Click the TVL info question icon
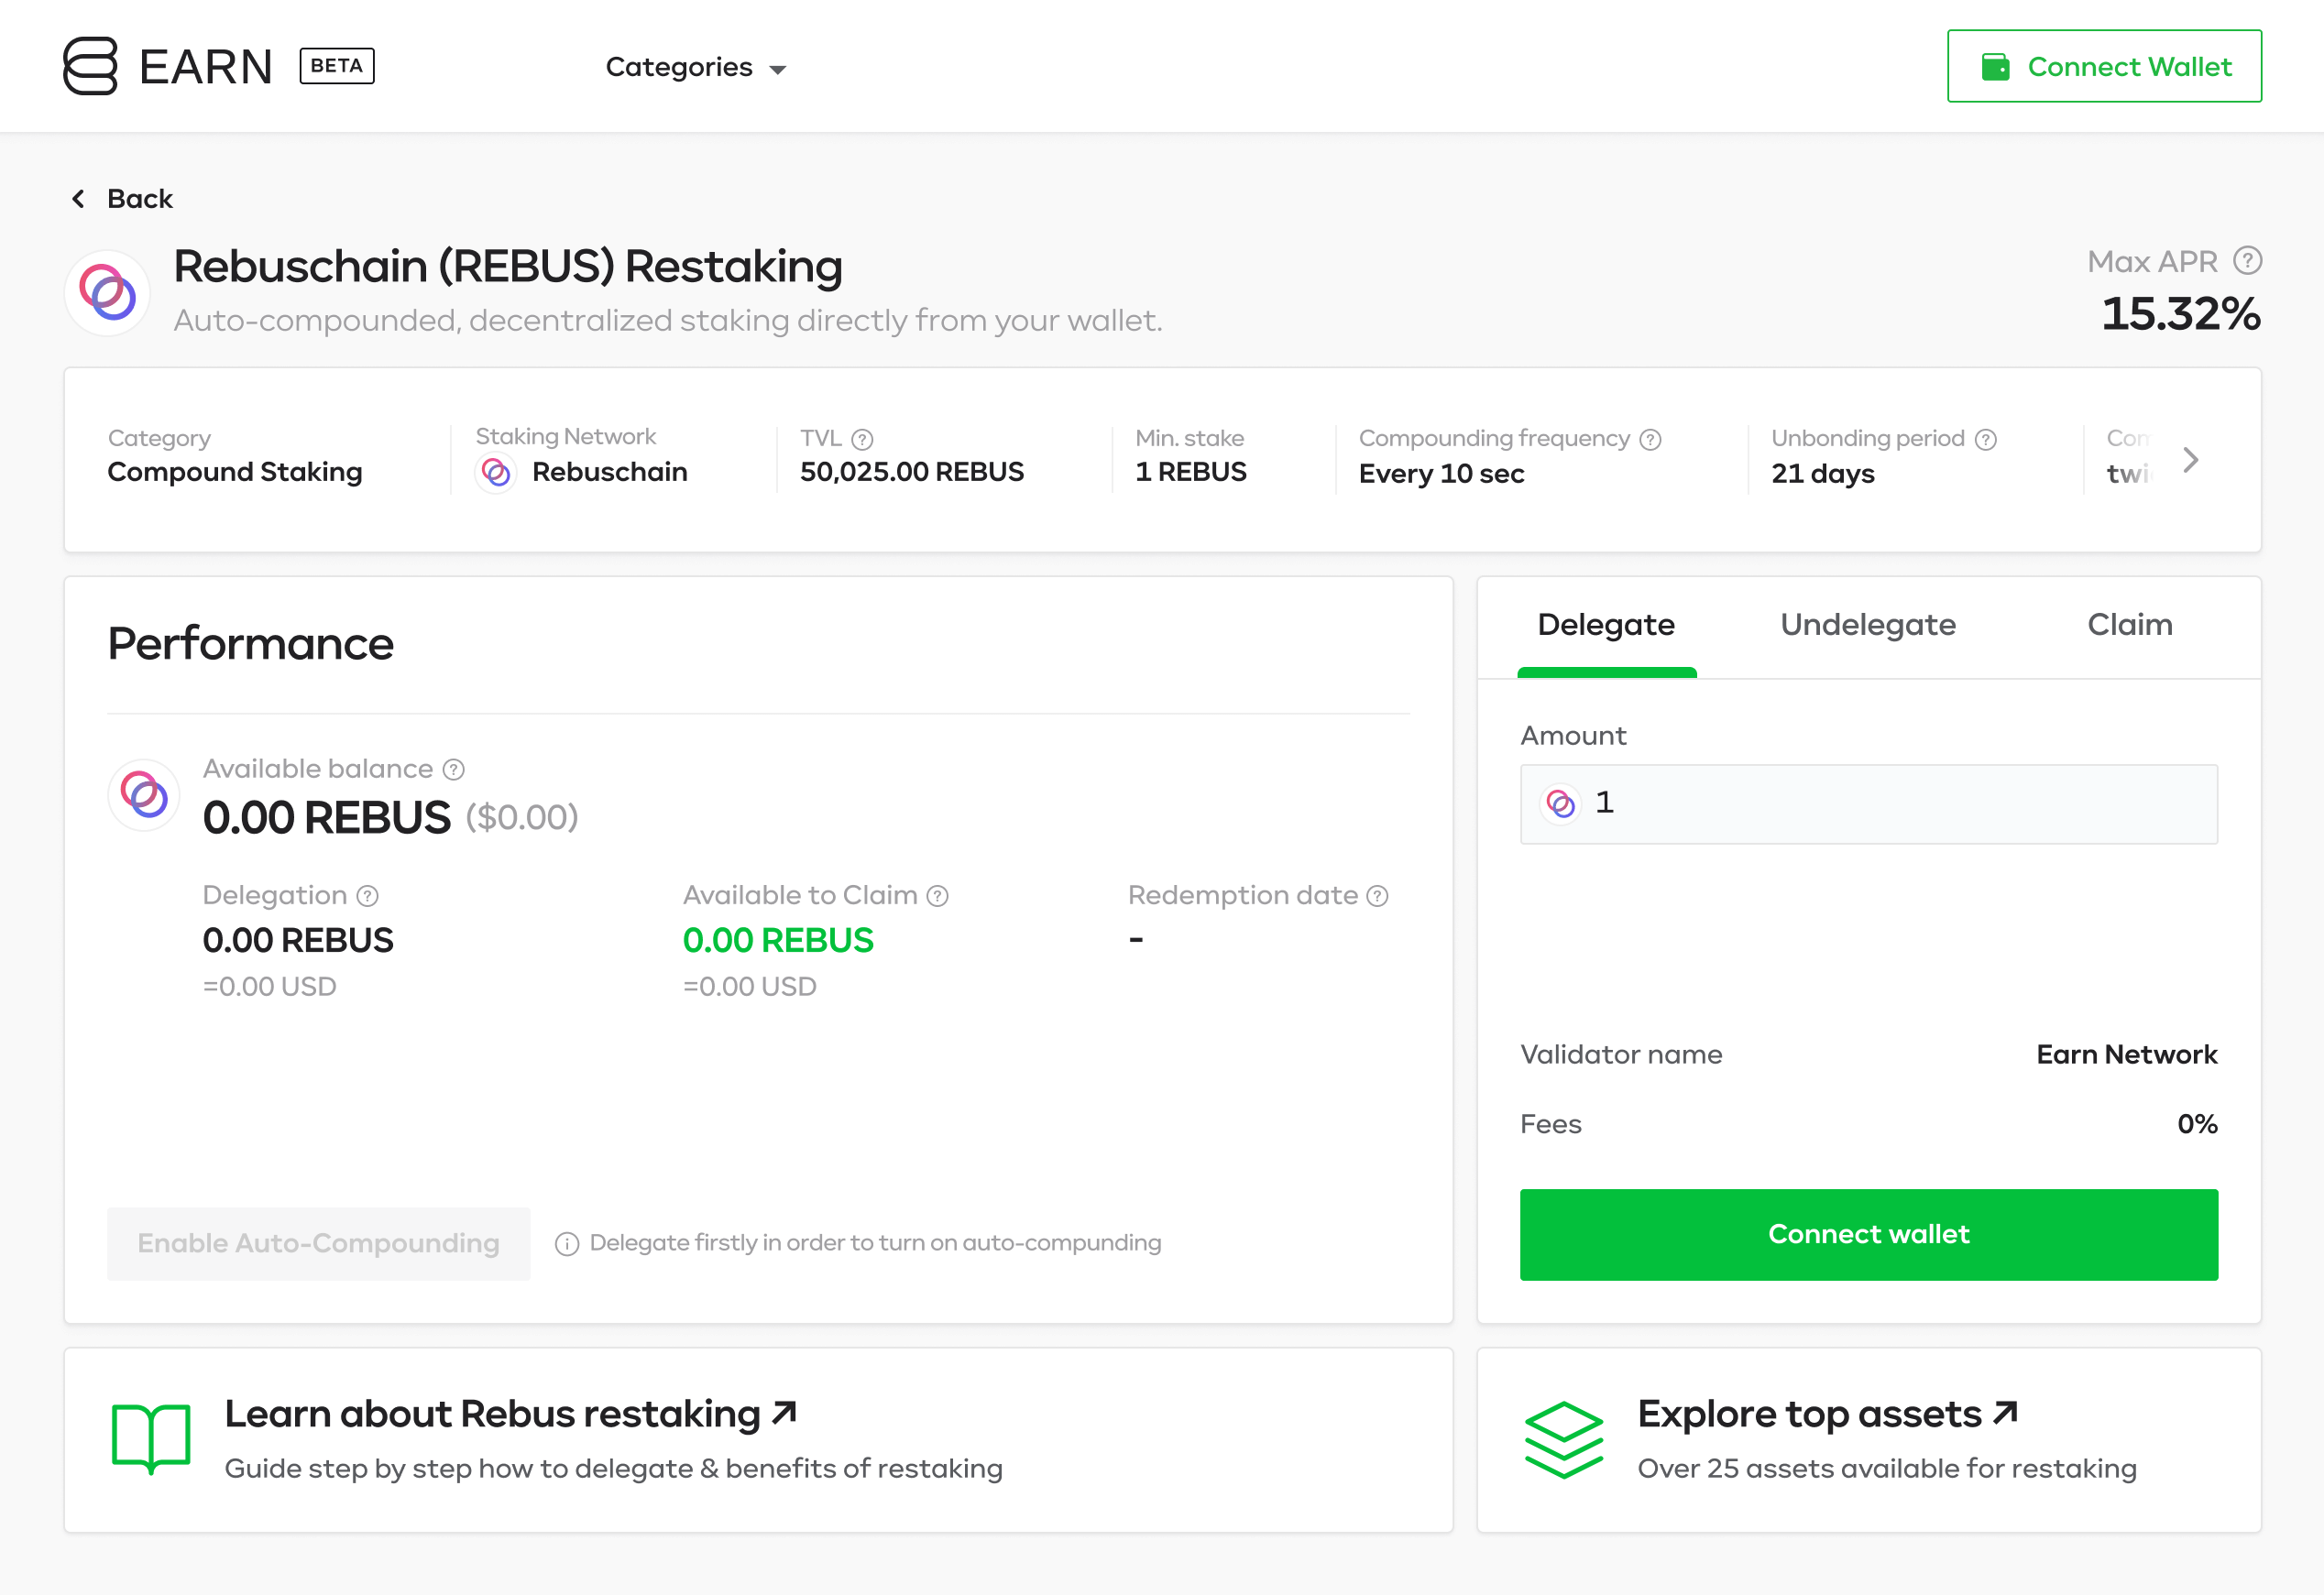2324x1595 pixels. click(x=862, y=439)
